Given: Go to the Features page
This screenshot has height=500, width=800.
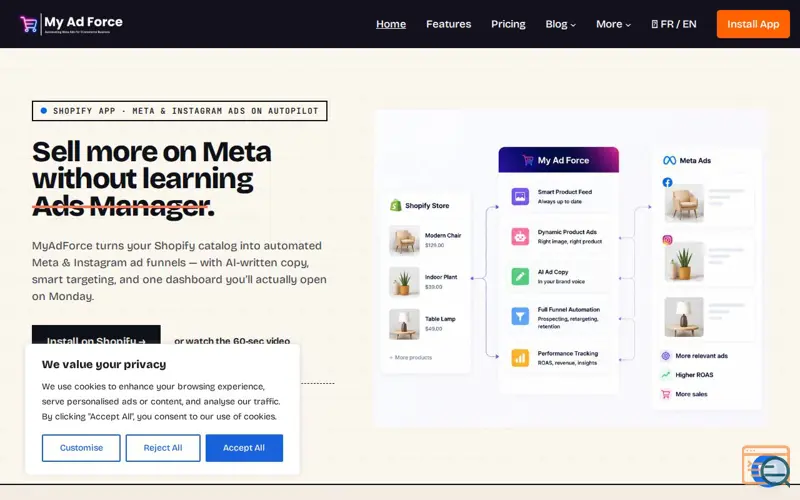Looking at the screenshot, I should coord(448,24).
